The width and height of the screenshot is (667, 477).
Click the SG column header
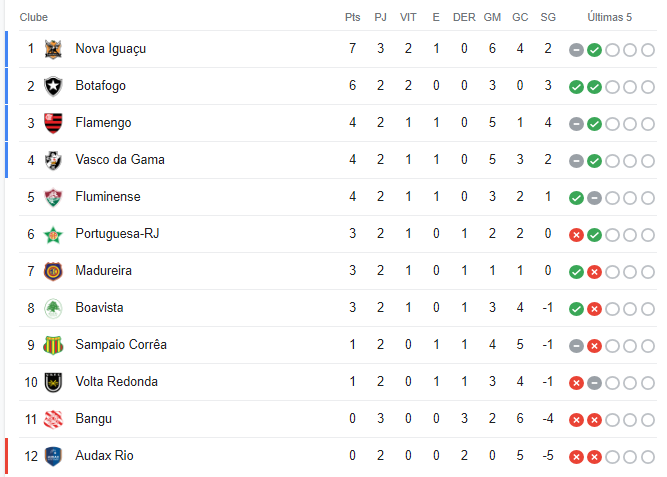(548, 17)
